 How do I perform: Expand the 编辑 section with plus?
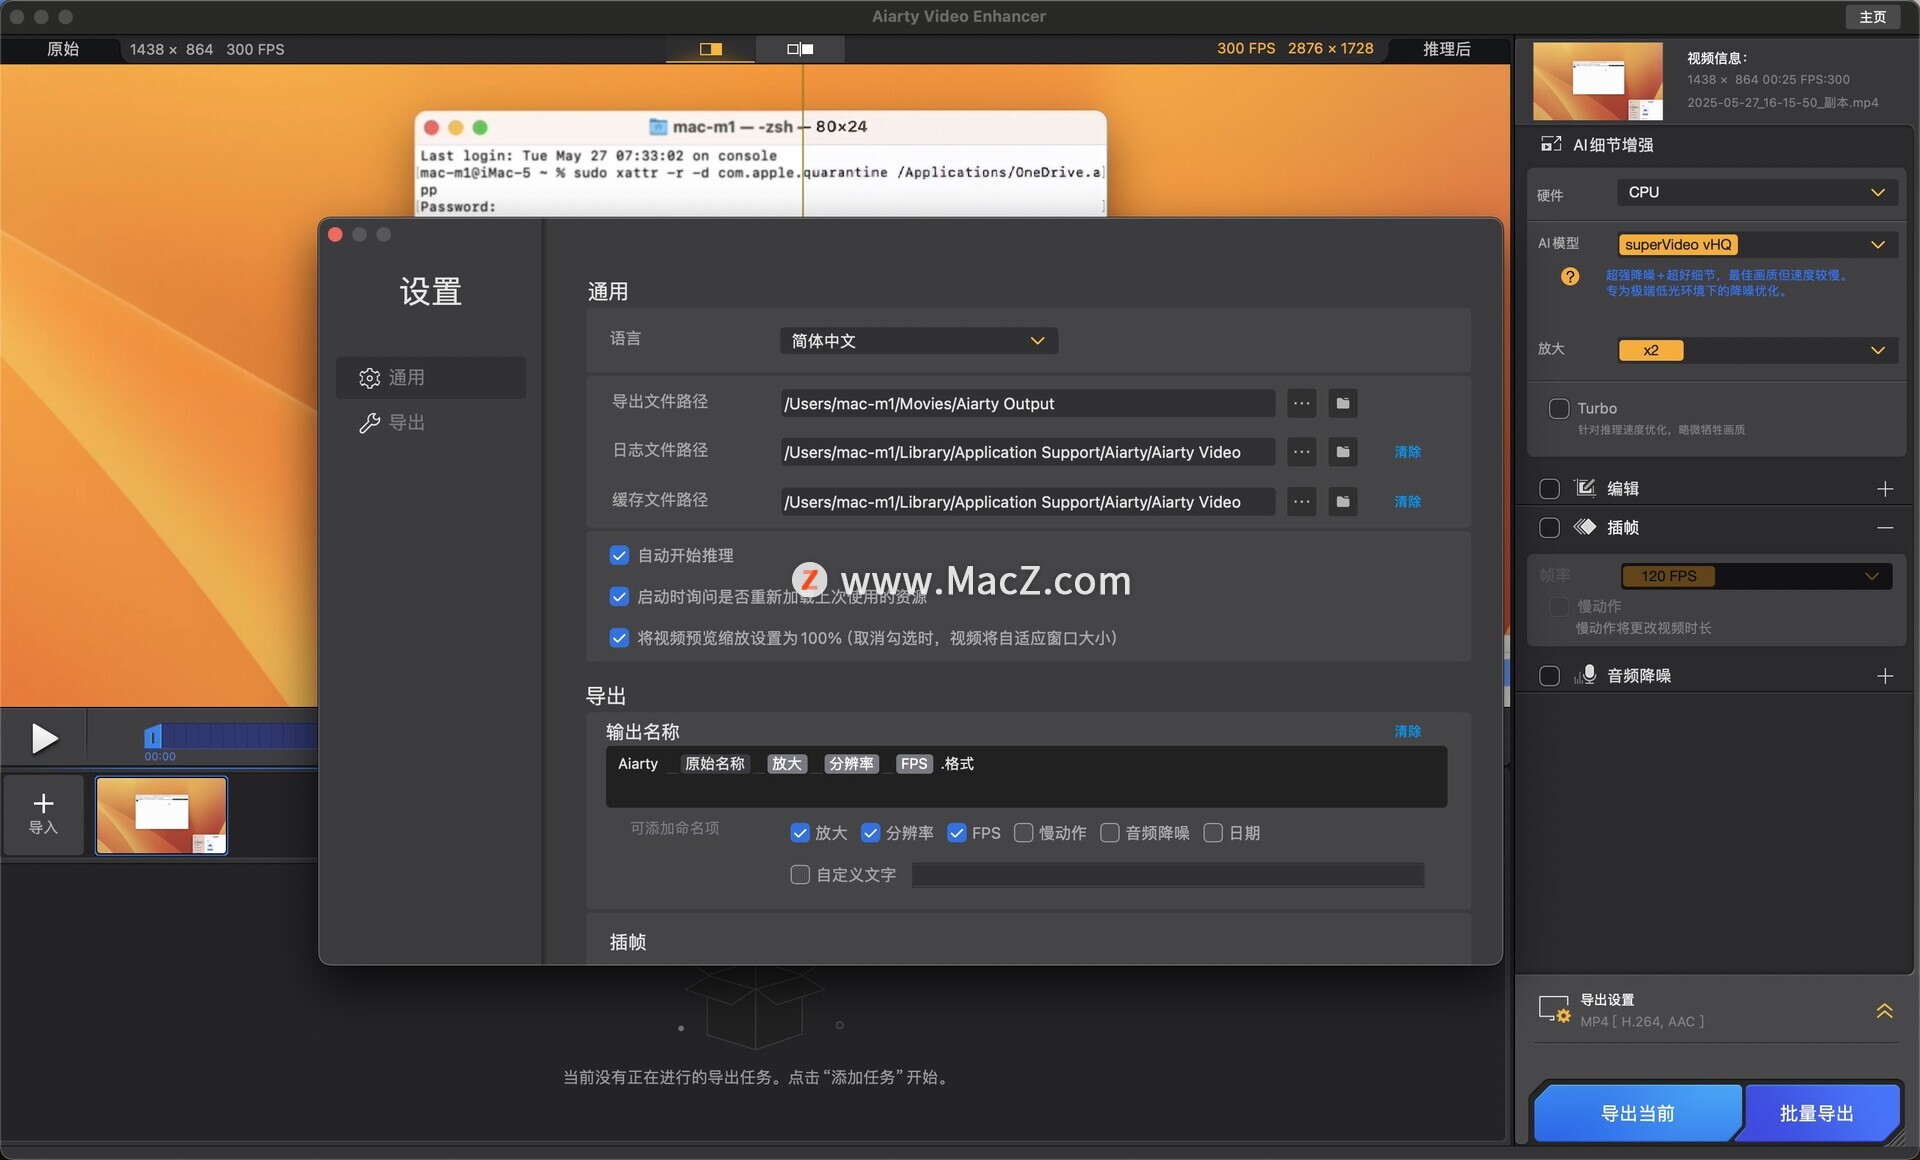pos(1885,489)
